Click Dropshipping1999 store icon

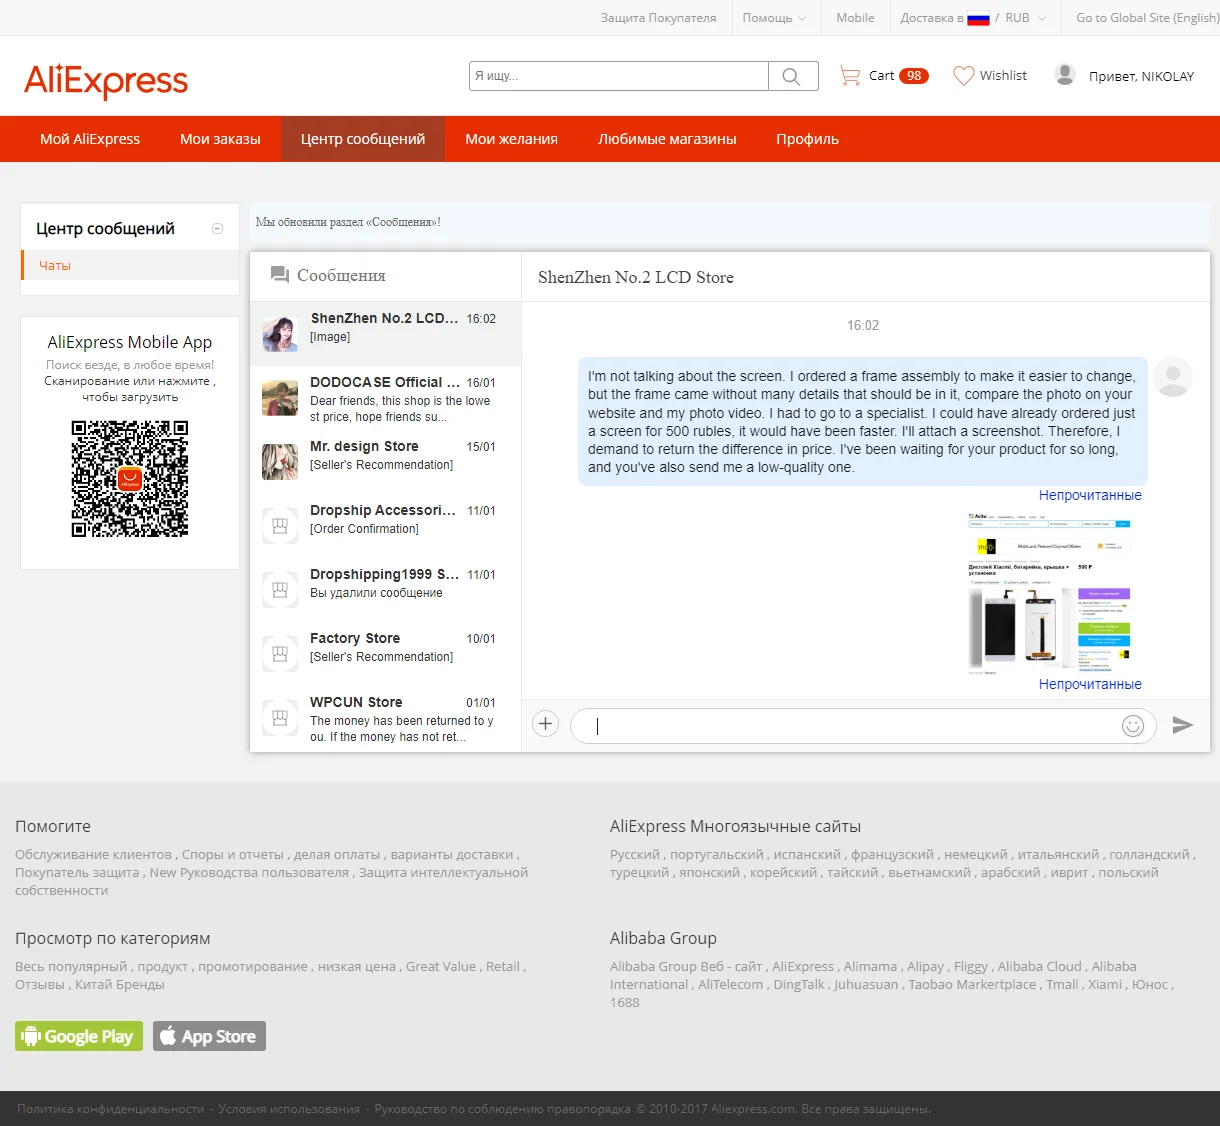pos(280,590)
